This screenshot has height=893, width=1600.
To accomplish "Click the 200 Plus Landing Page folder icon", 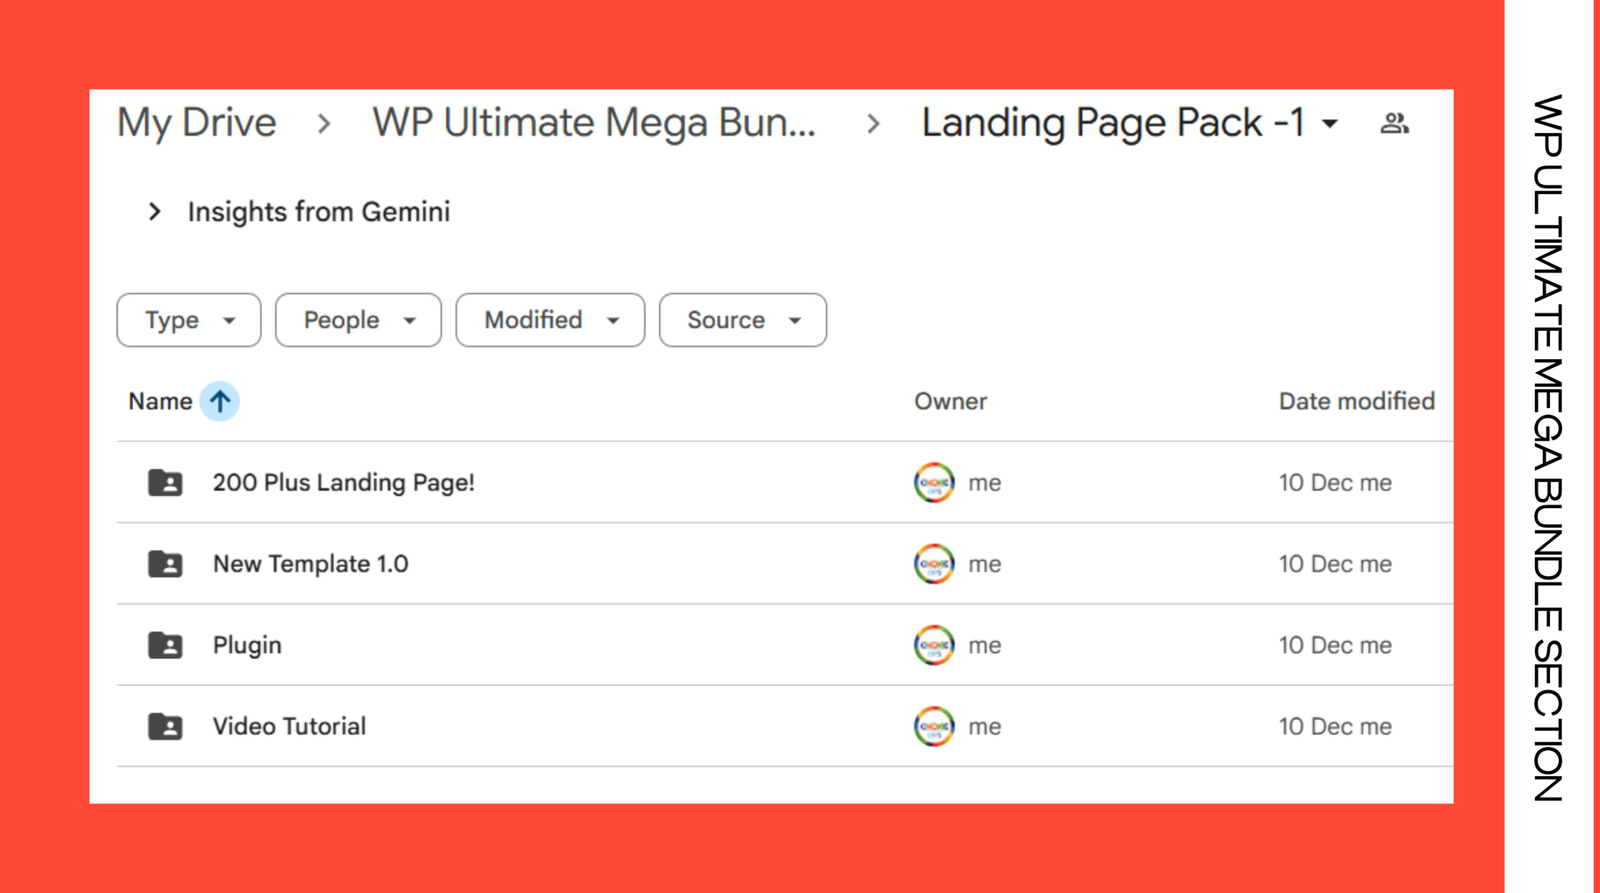I will (165, 483).
